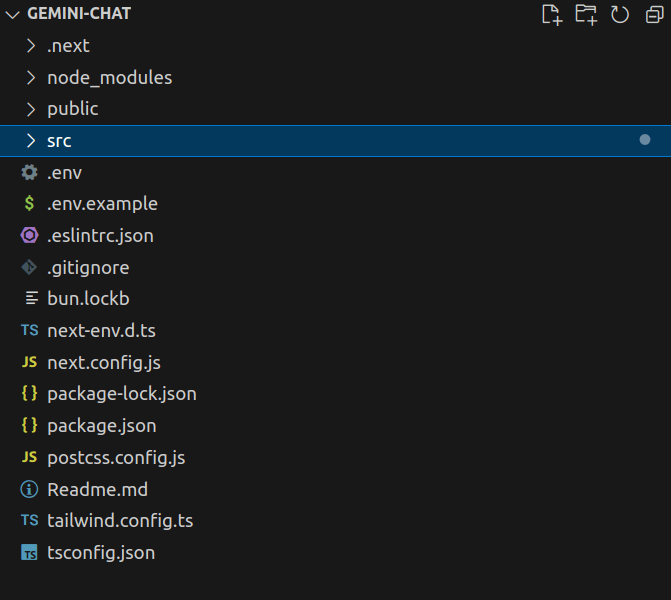Viewport: 671px width, 600px height.
Task: Click the TS icon beside tailwind.config.ts
Action: click(30, 520)
